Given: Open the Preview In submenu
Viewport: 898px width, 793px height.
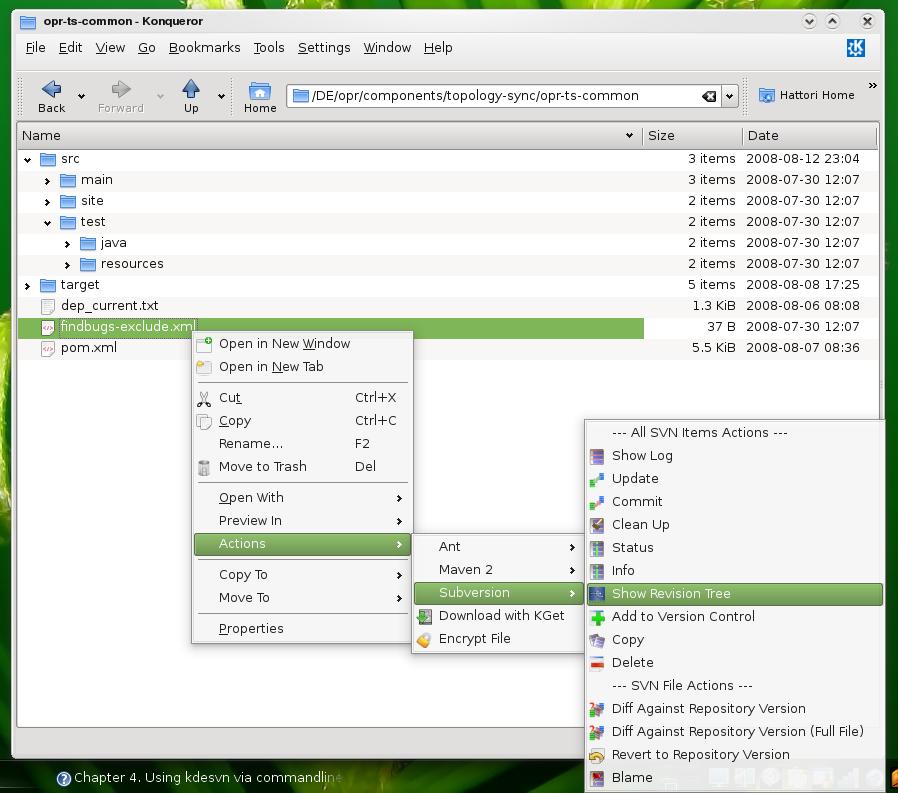Looking at the screenshot, I should click(302, 520).
